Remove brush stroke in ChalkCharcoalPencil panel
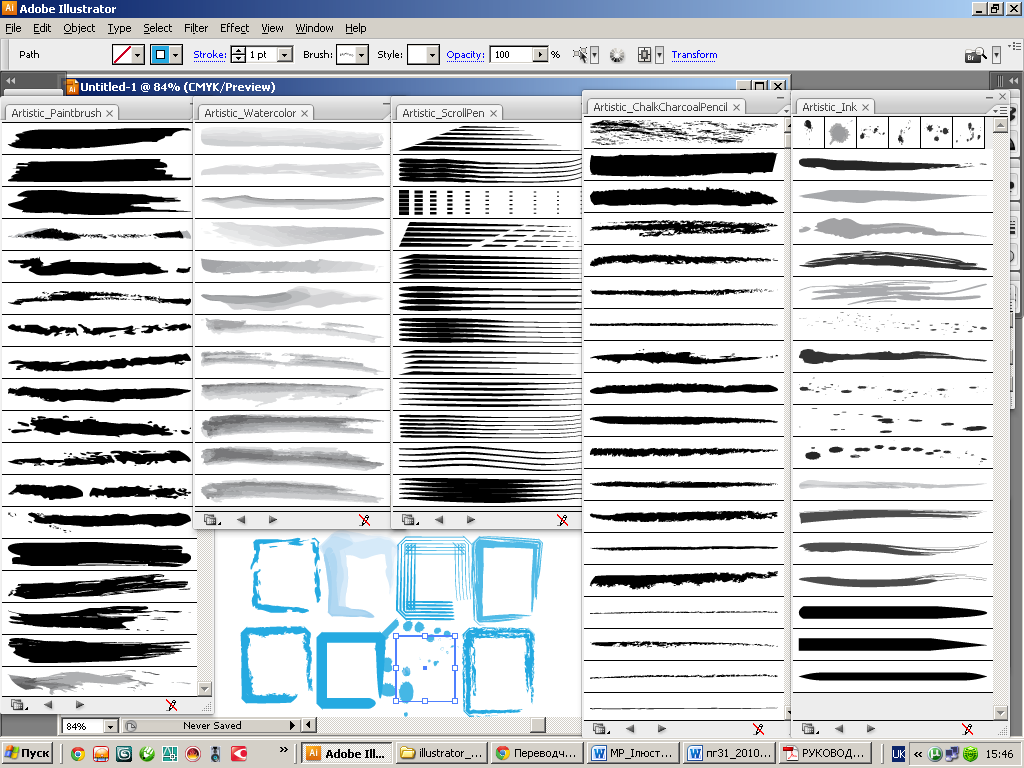Screen dimensions: 1024x768 click(x=758, y=728)
